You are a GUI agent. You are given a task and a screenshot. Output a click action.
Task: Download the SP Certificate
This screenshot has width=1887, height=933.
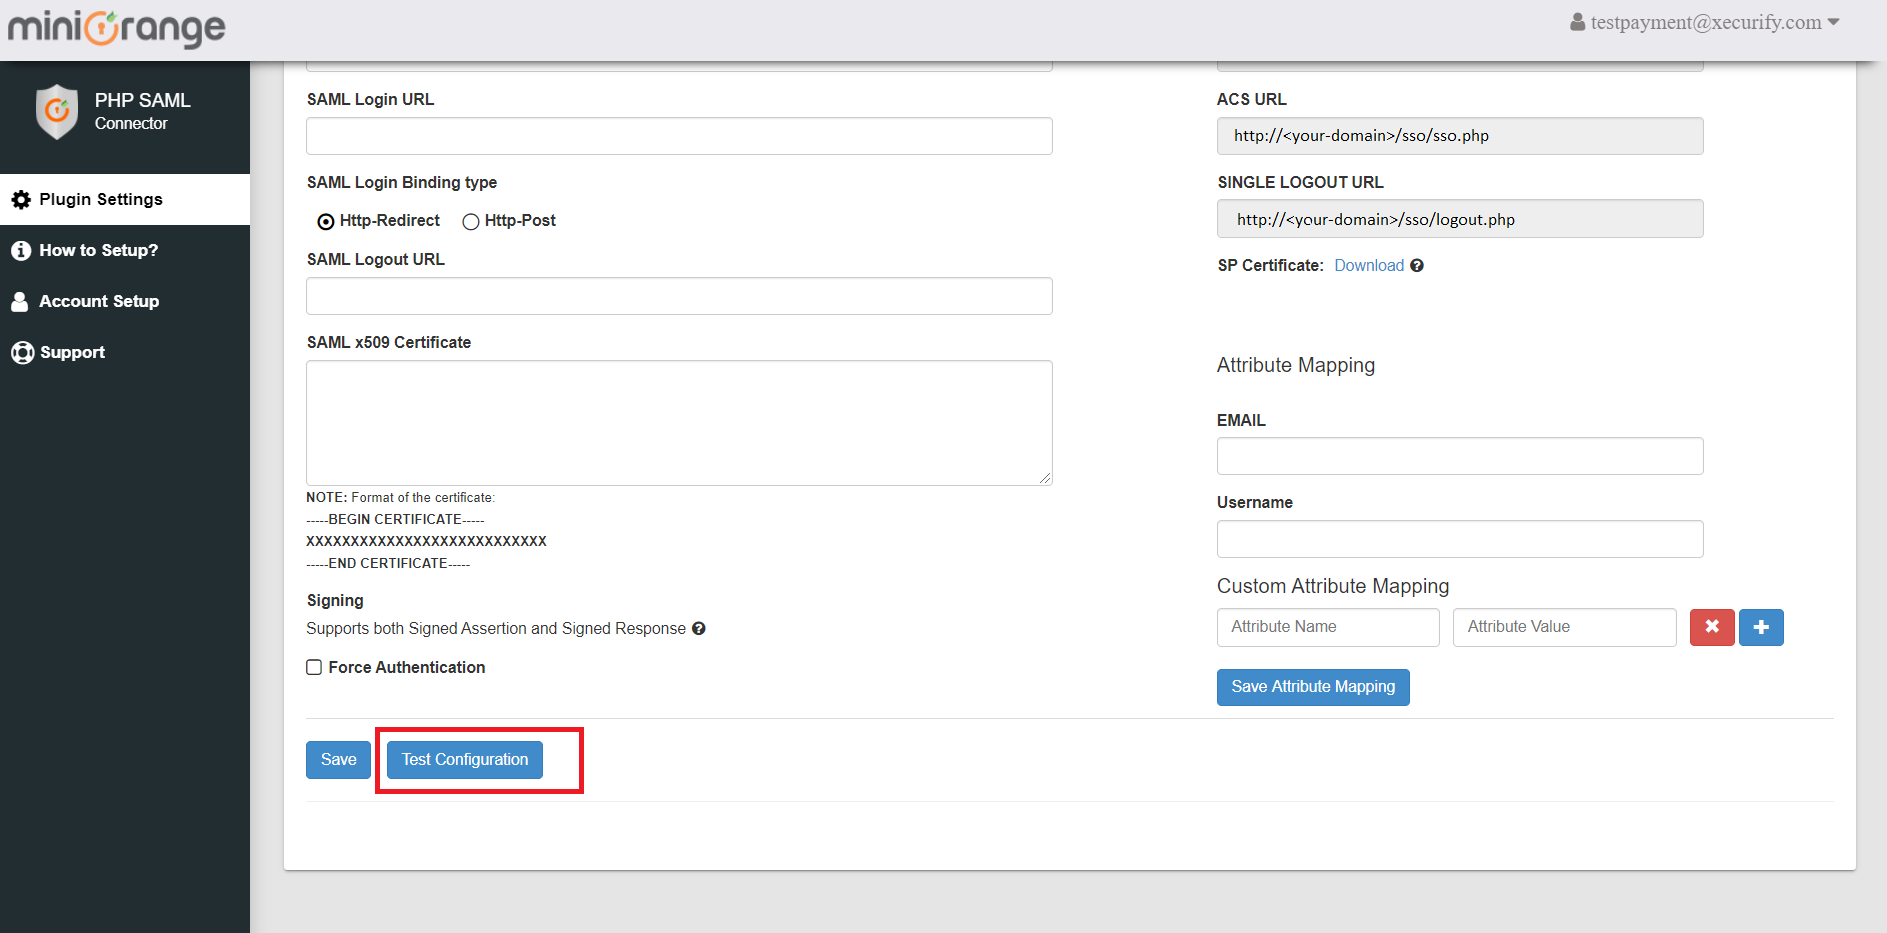coord(1369,266)
